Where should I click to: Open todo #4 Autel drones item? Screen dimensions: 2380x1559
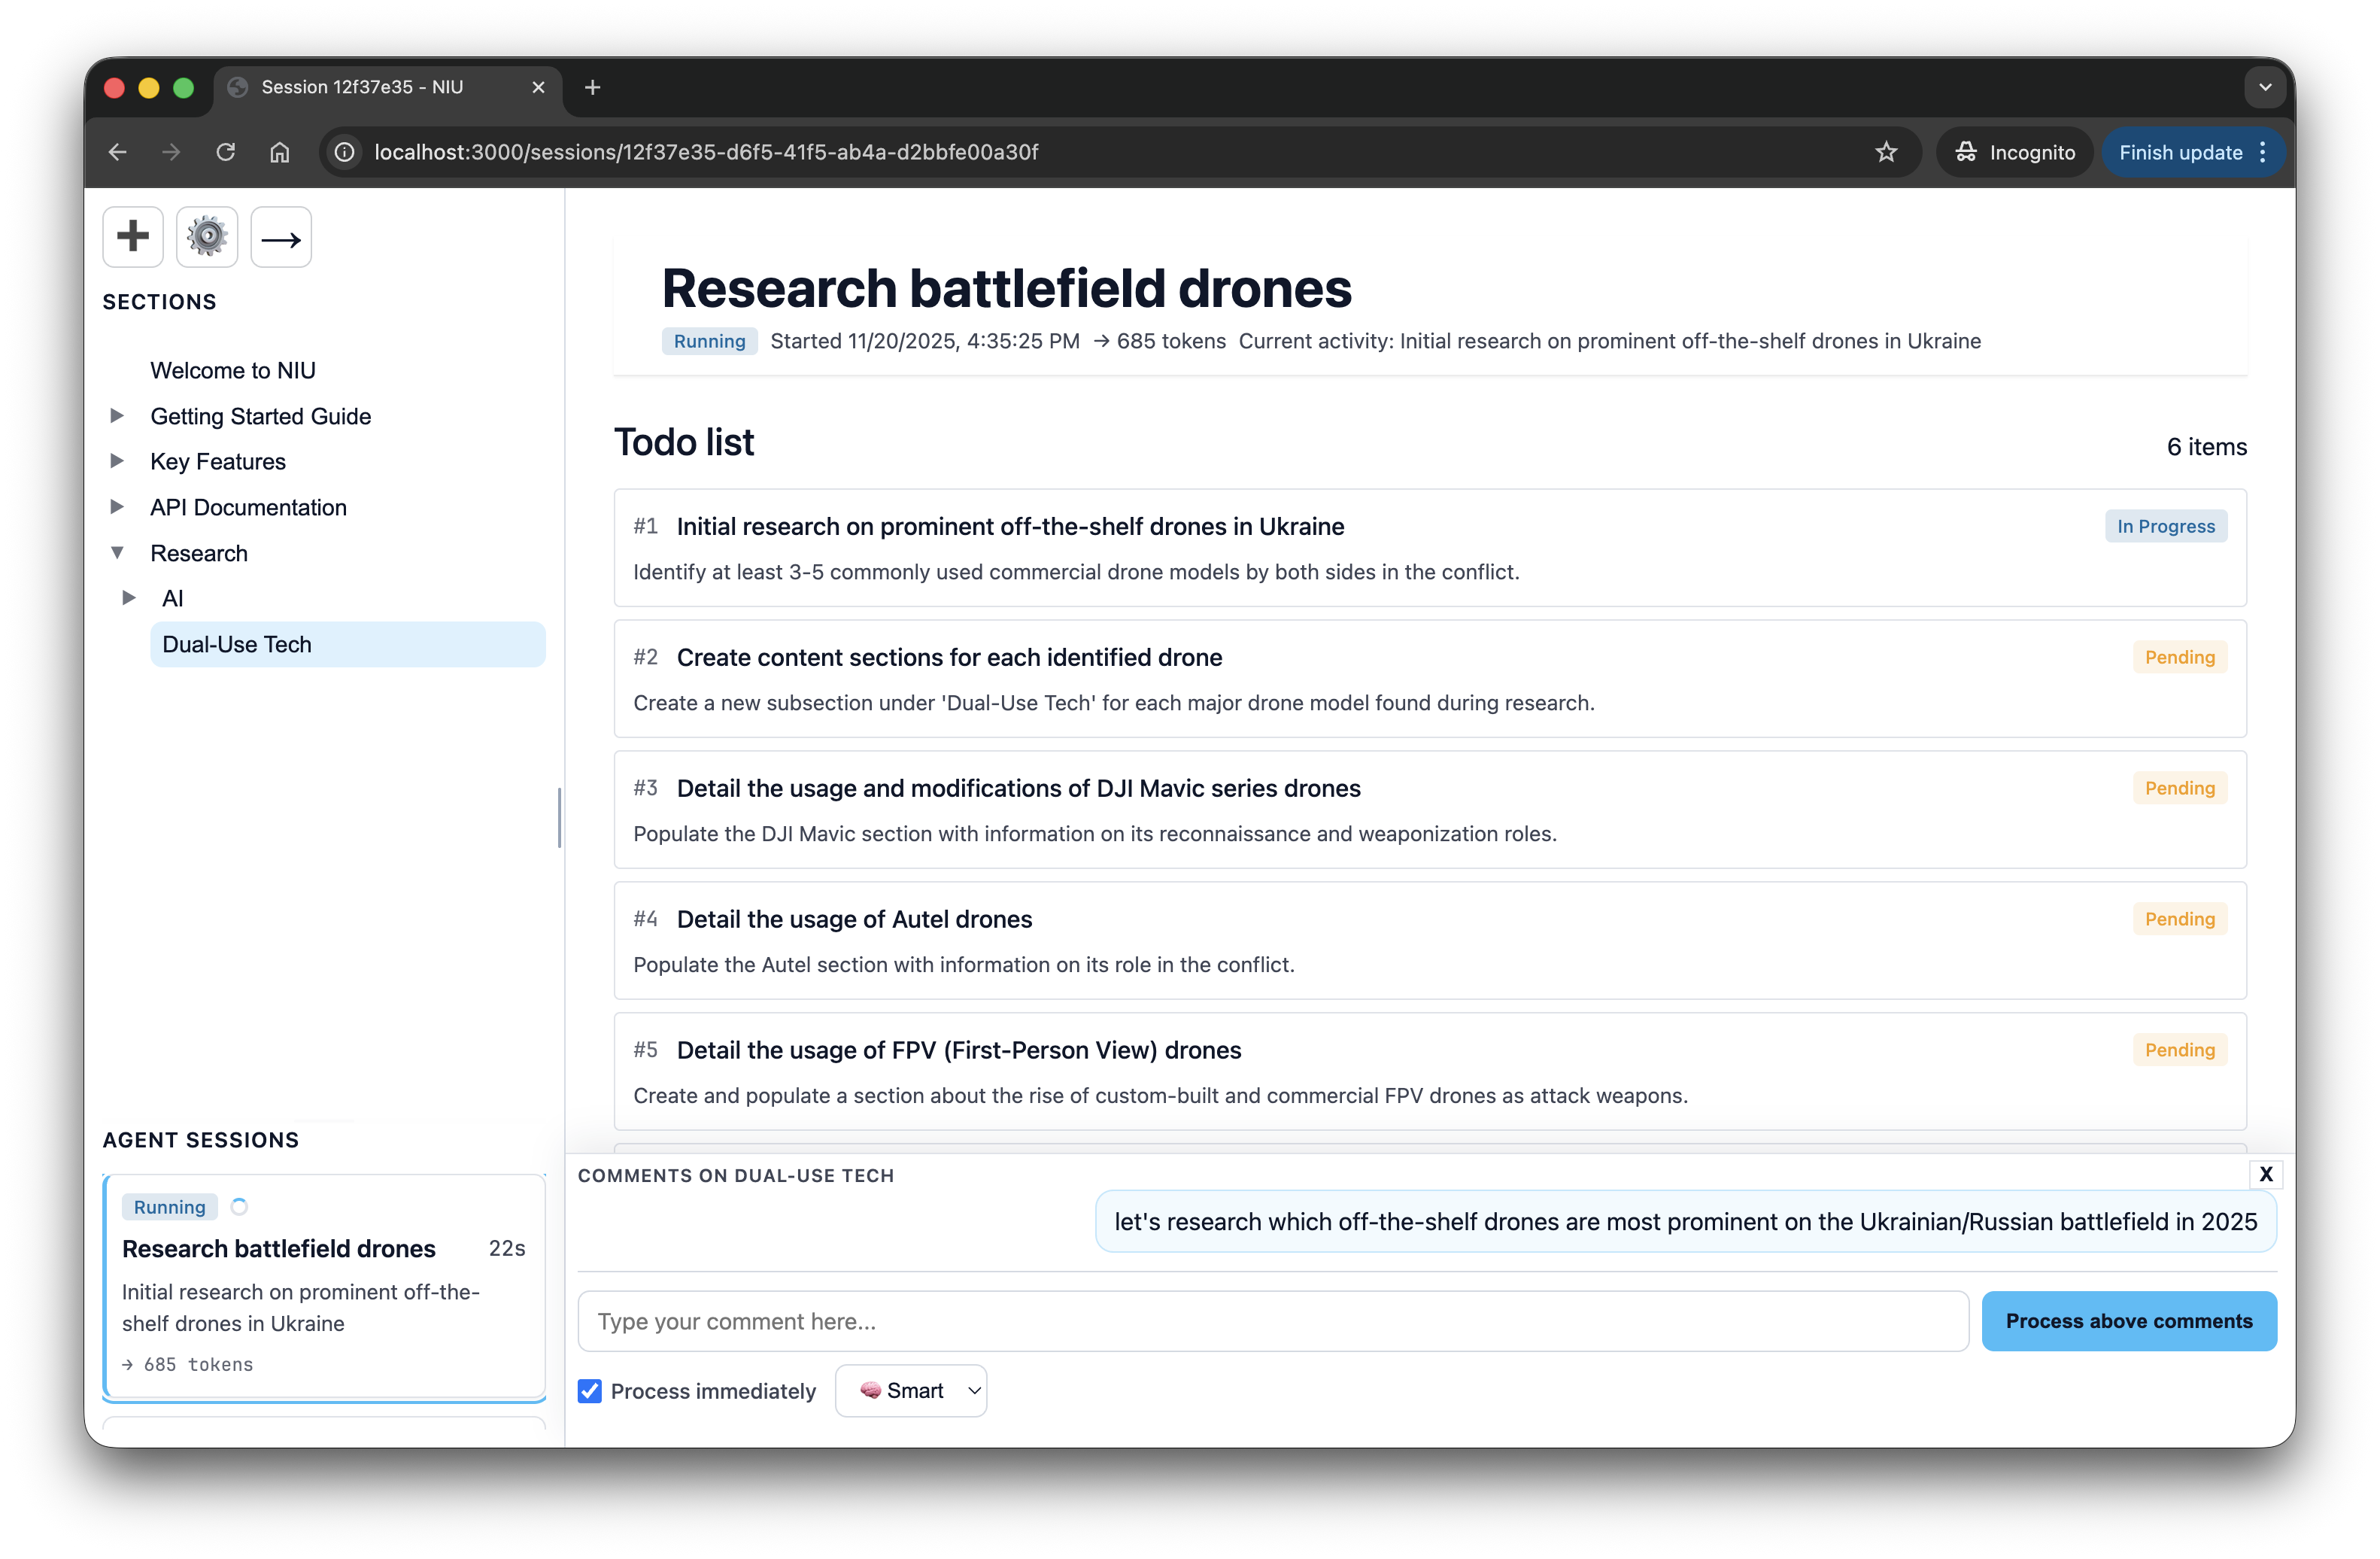tap(1430, 941)
